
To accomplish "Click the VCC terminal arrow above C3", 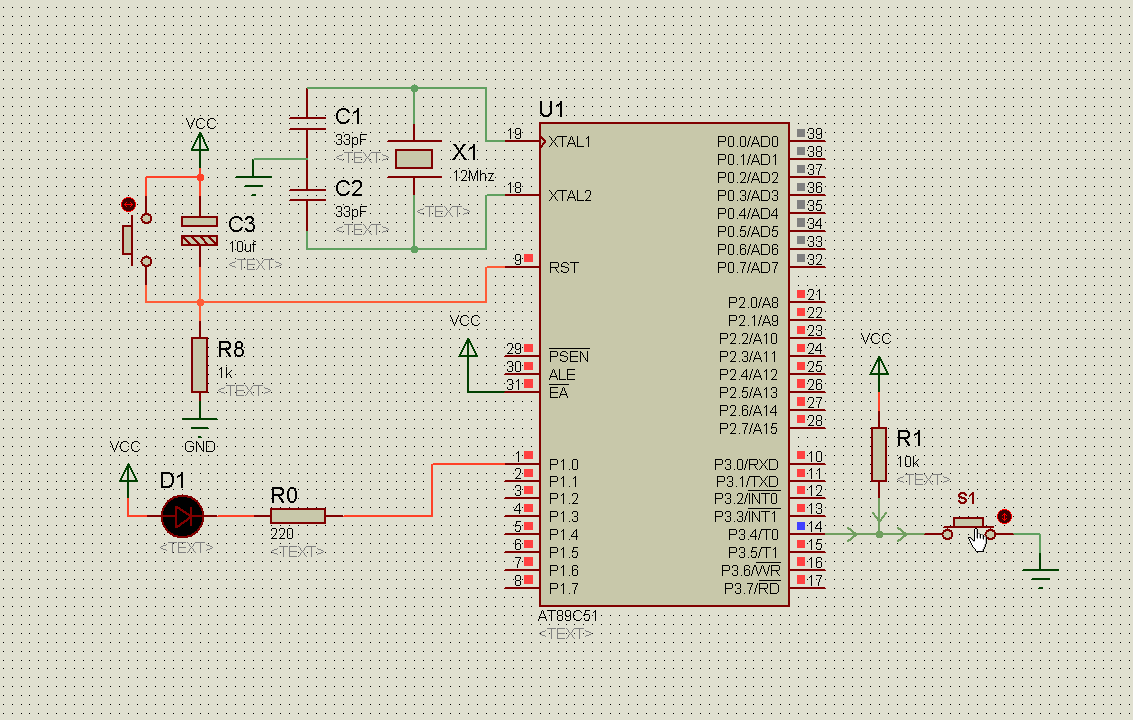I will point(199,141).
